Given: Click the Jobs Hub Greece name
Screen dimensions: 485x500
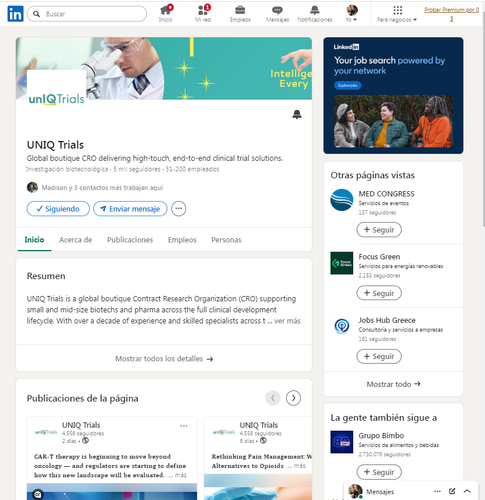Looking at the screenshot, I should tap(387, 320).
